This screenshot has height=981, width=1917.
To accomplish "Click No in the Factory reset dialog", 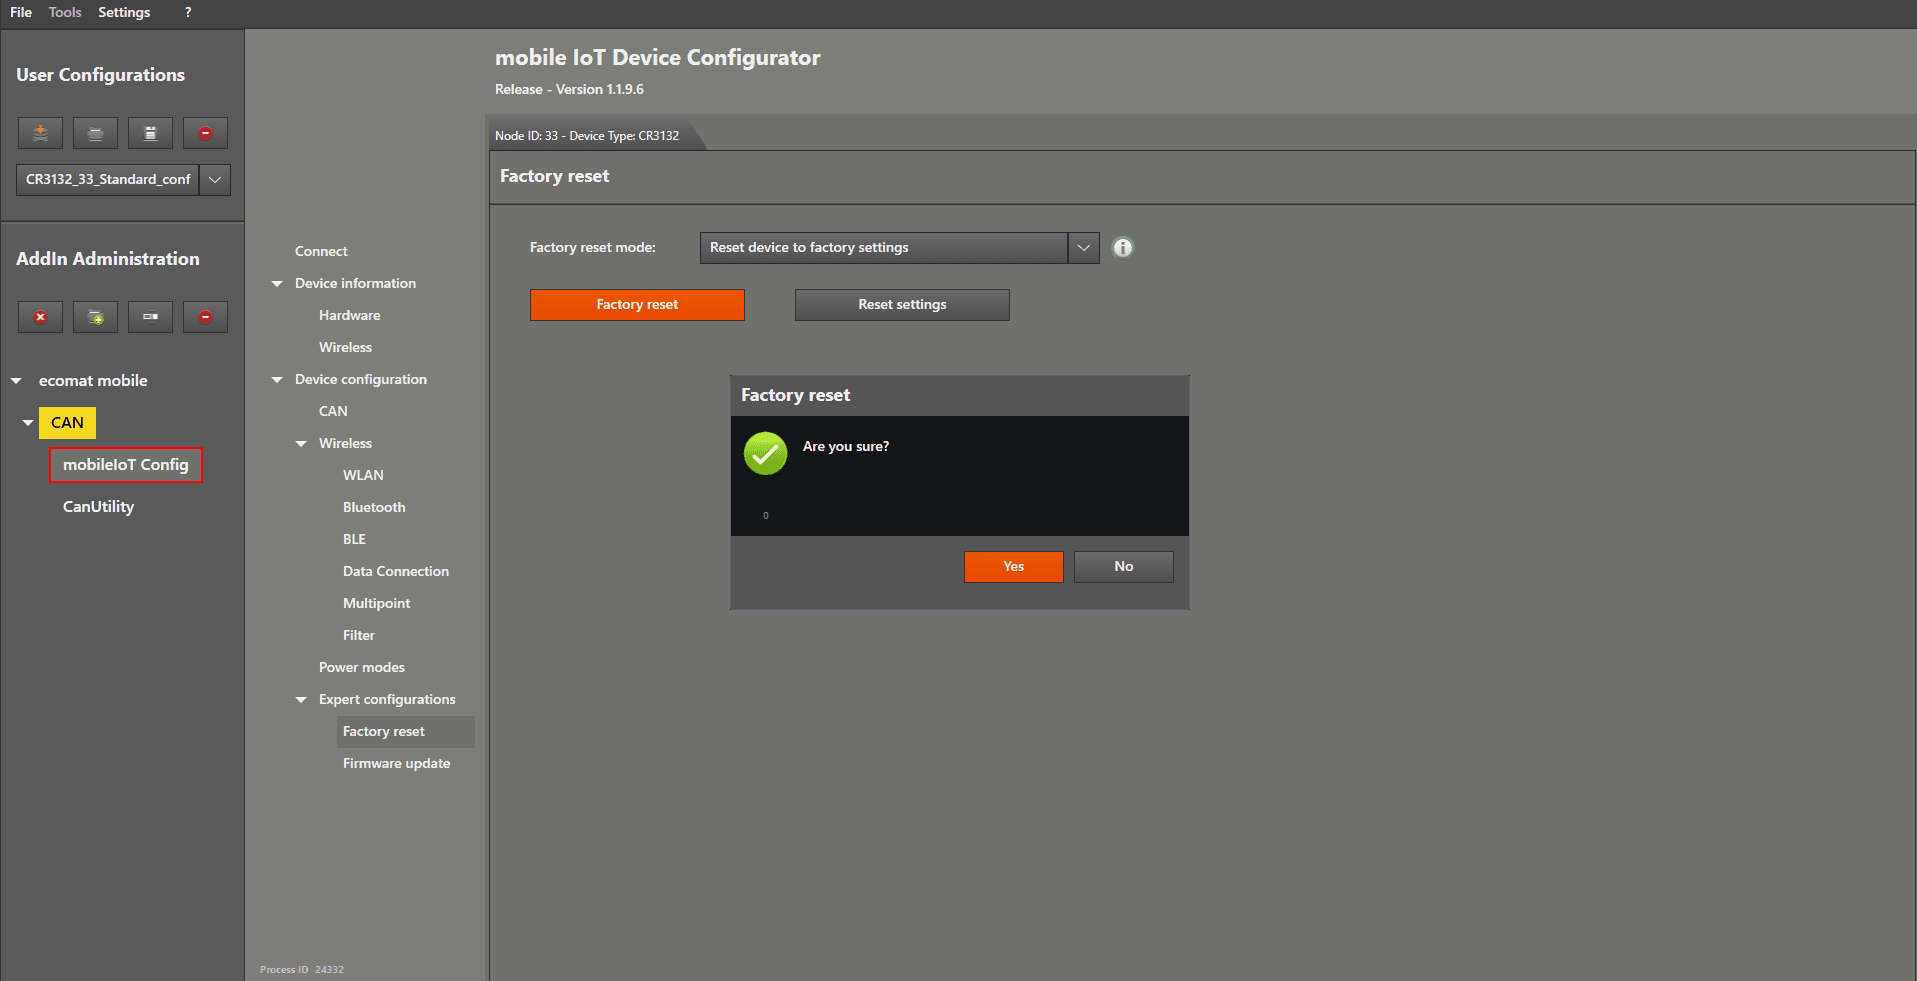I will [x=1123, y=567].
